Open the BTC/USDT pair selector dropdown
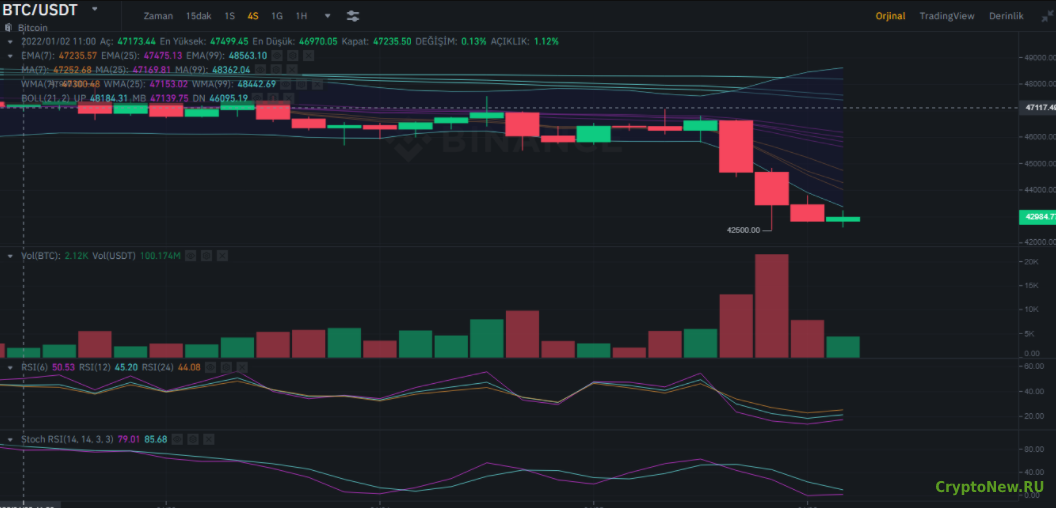 95,9
